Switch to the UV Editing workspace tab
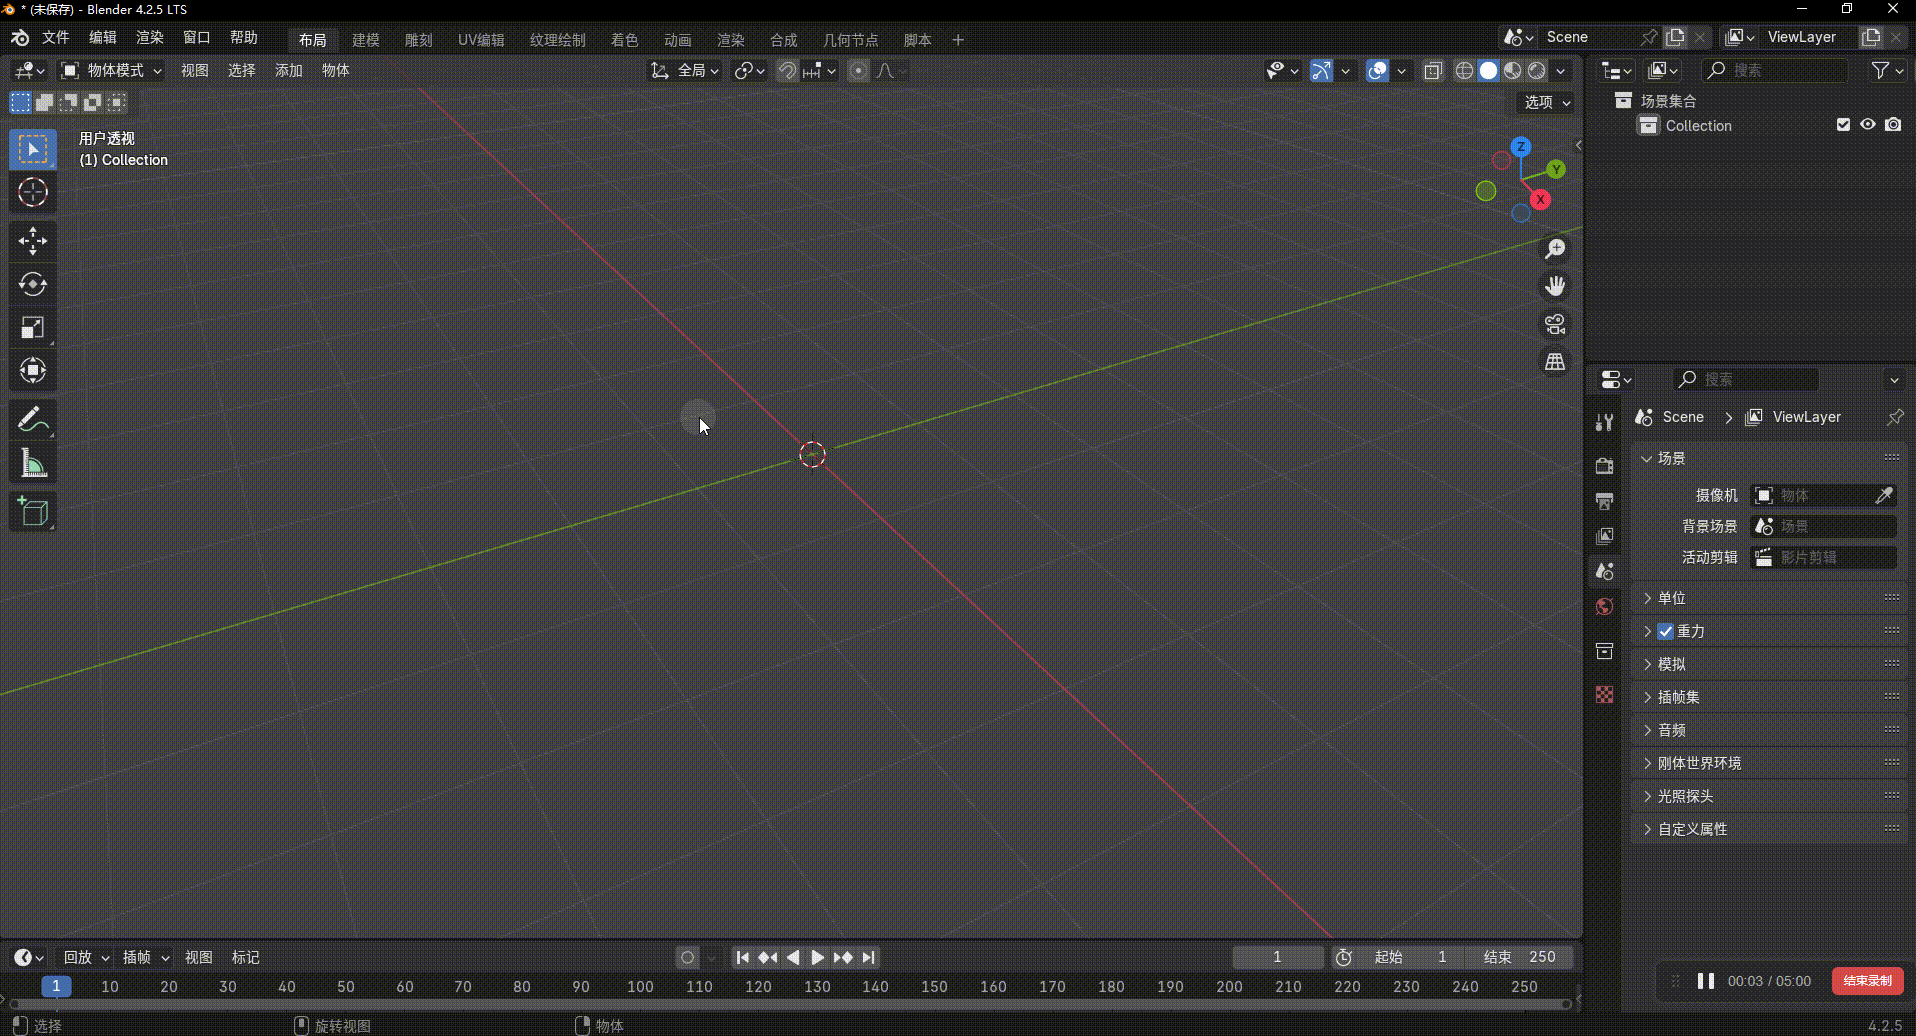This screenshot has height=1036, width=1916. coord(481,40)
